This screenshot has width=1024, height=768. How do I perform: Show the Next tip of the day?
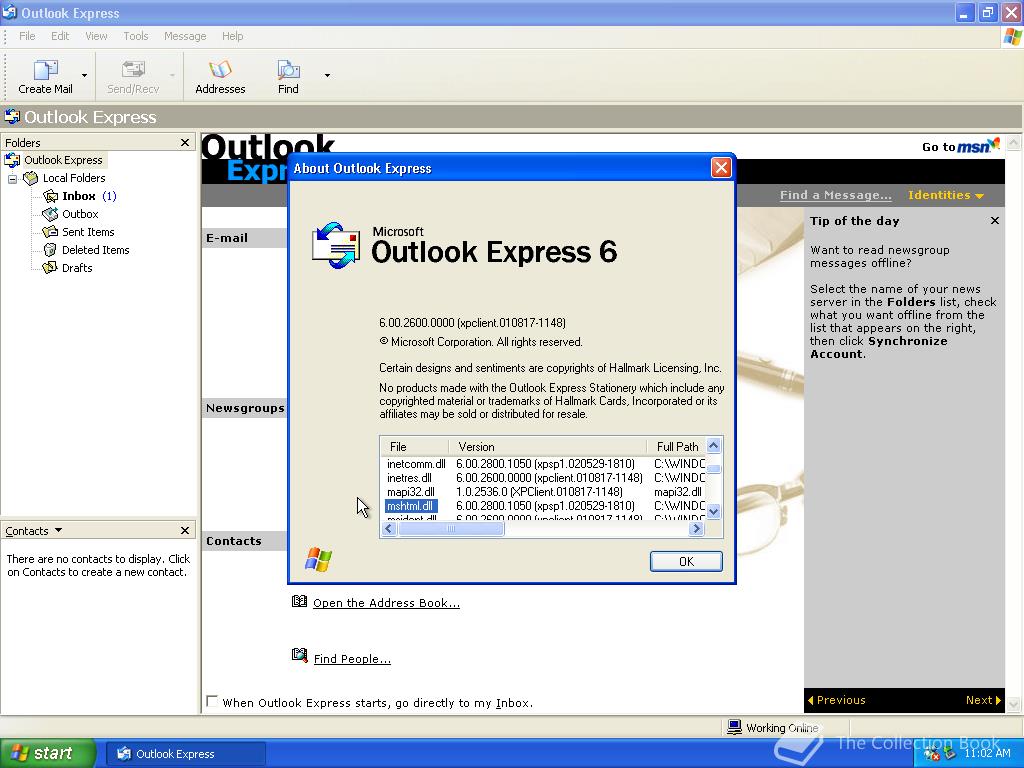[983, 700]
